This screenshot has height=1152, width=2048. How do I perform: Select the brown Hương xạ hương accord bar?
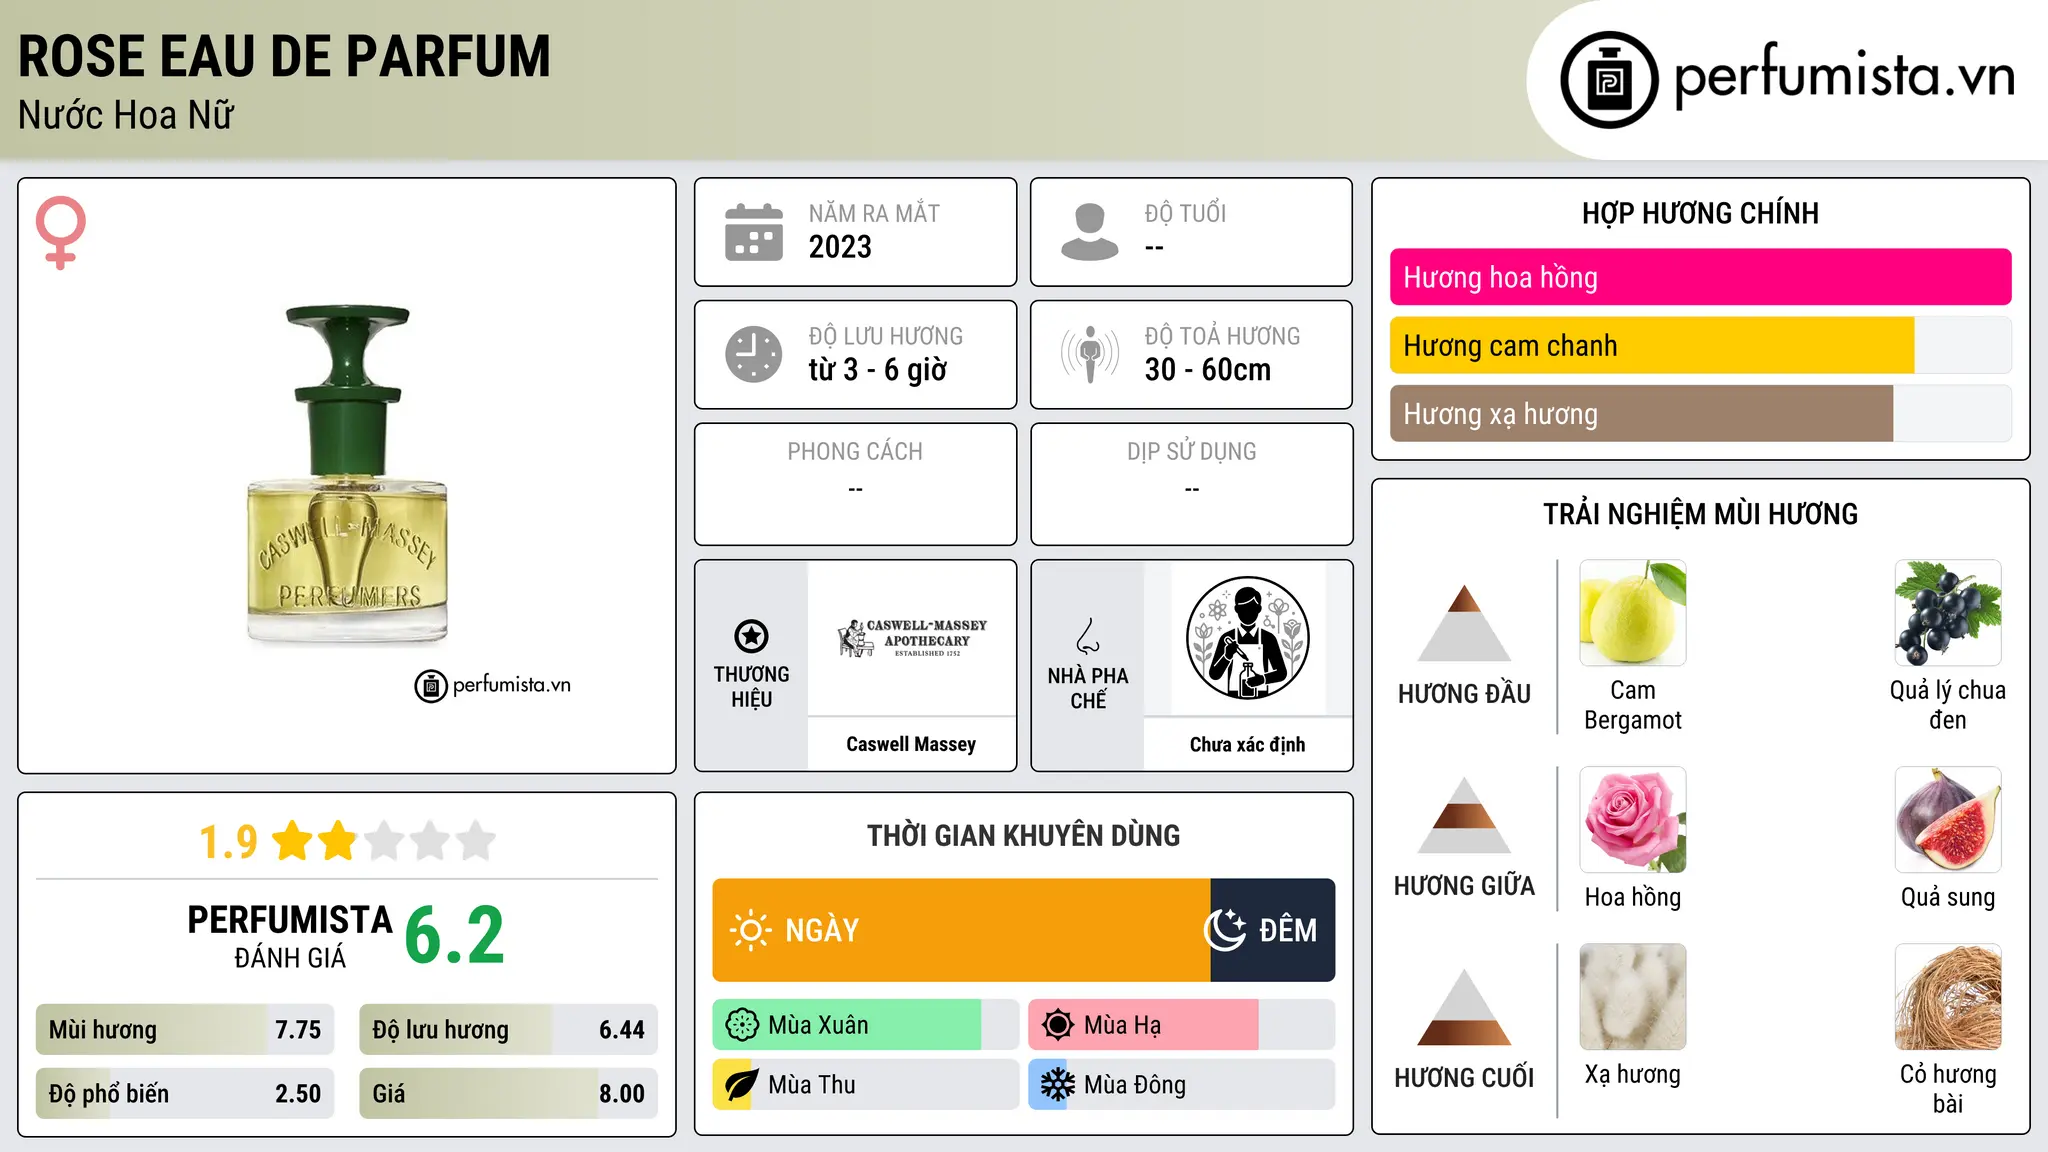pyautogui.click(x=1701, y=413)
